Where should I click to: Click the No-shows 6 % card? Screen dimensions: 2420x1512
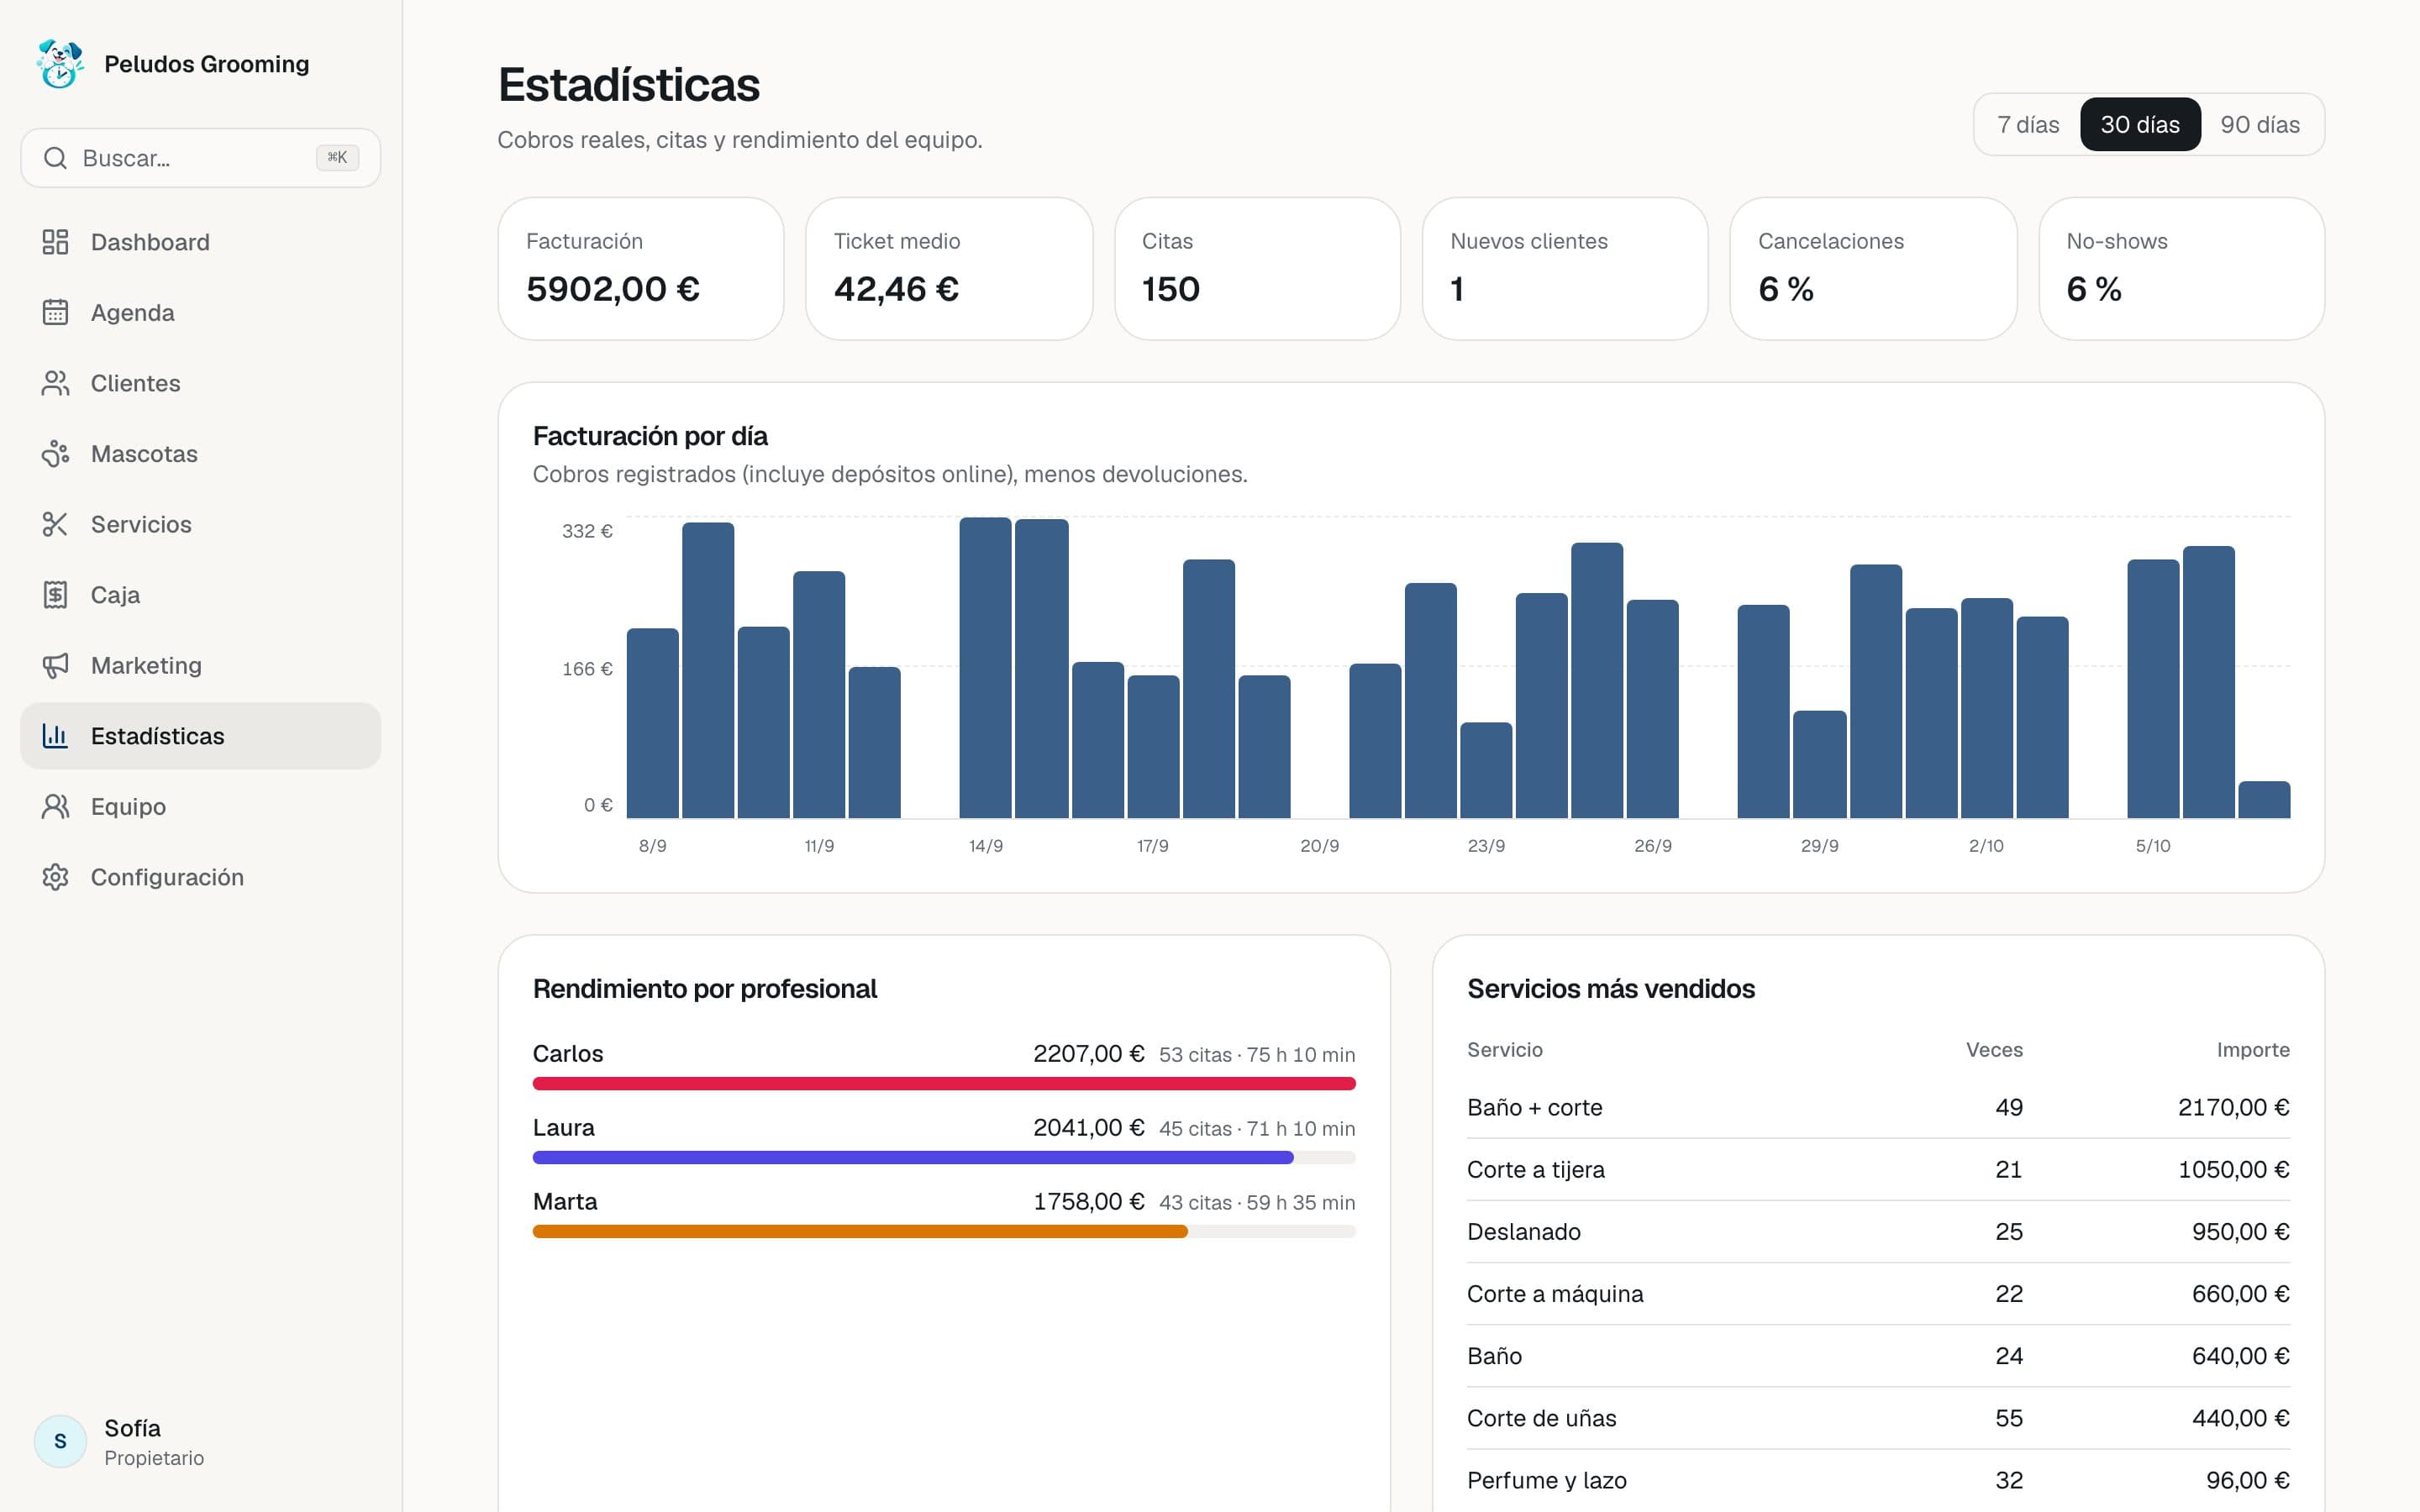pos(2181,268)
